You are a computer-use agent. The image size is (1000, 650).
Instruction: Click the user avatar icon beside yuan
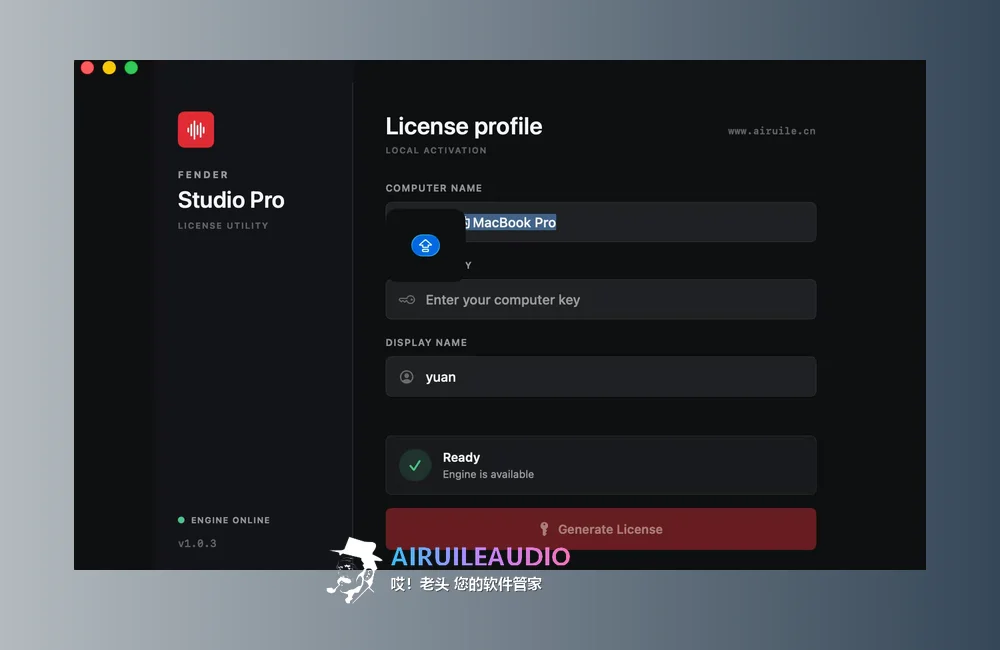(406, 377)
